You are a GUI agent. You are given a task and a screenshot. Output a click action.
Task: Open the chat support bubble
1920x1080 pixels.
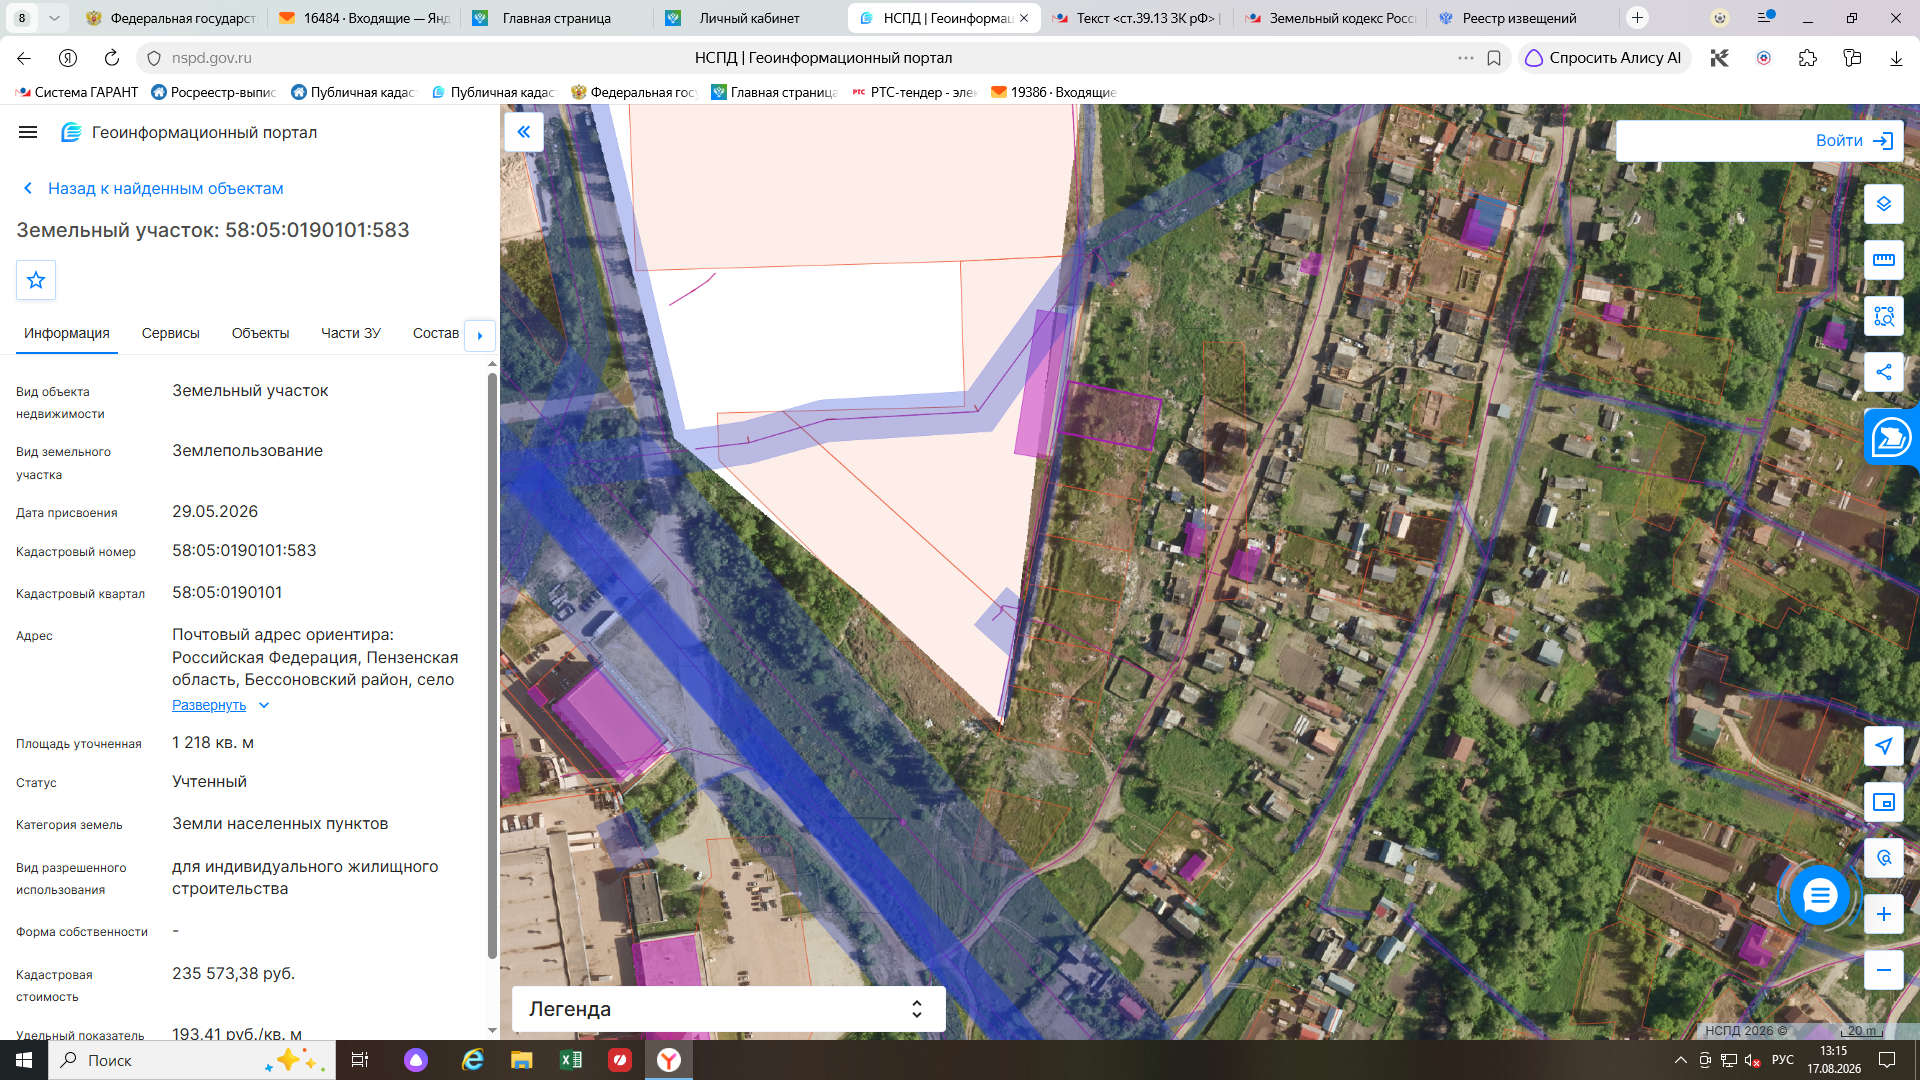coord(1819,896)
